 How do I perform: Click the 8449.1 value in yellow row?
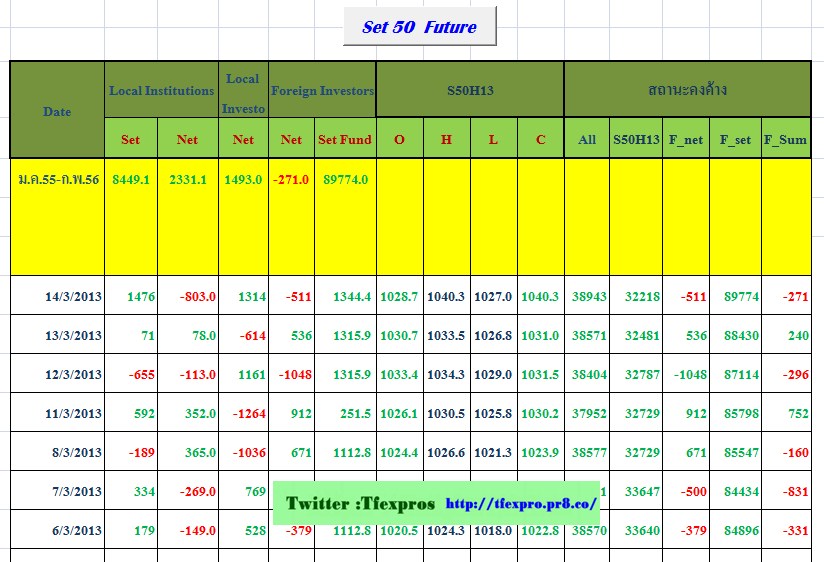click(130, 180)
